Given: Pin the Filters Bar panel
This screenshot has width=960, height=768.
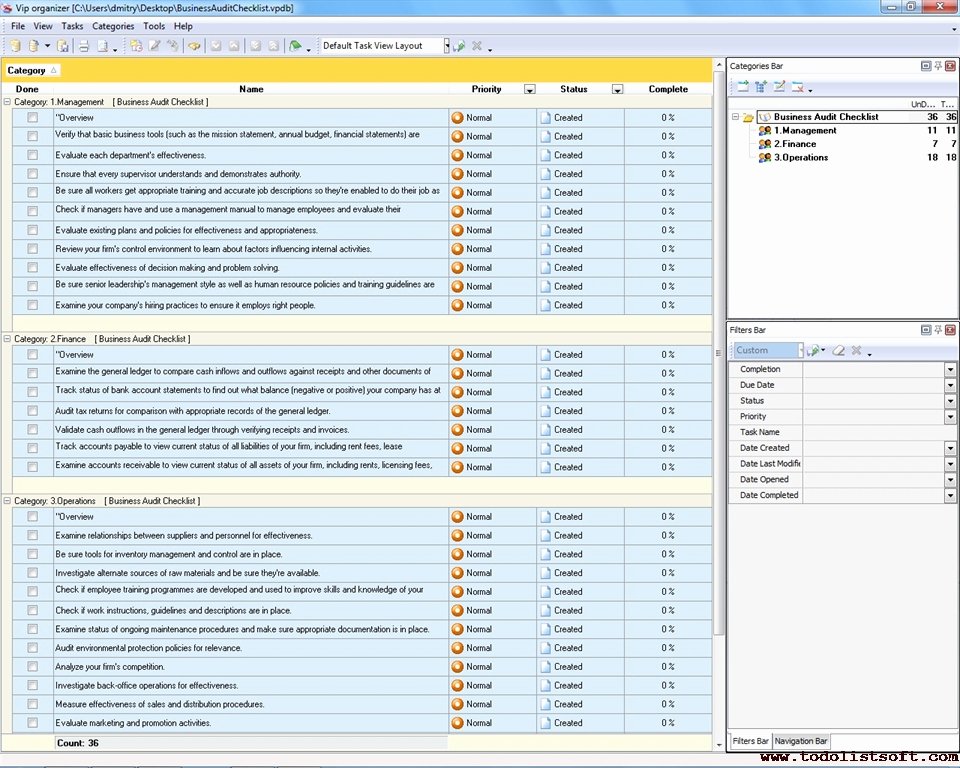Looking at the screenshot, I should (938, 329).
